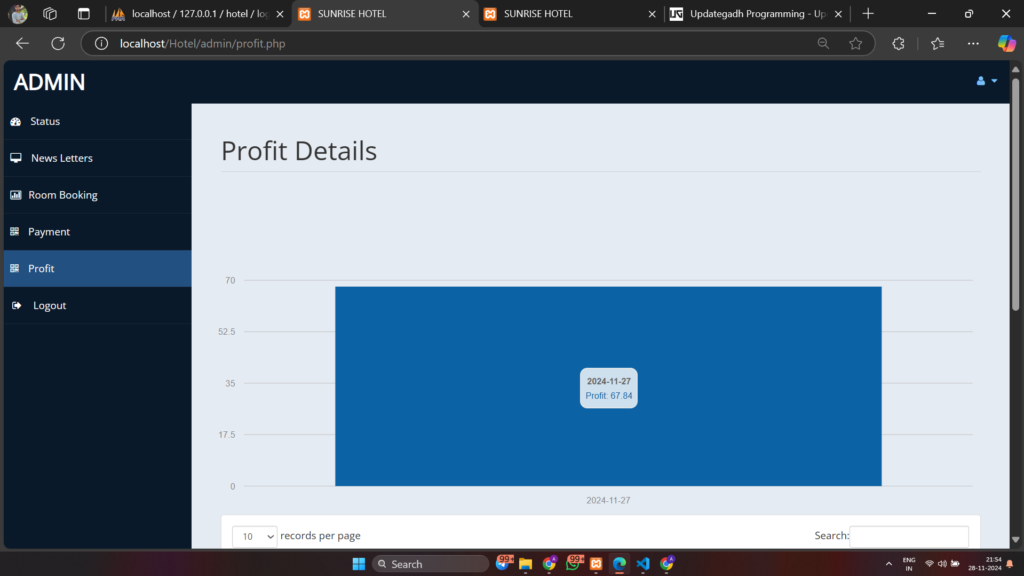View site information icon in address bar
This screenshot has width=1024, height=576.
[x=101, y=44]
